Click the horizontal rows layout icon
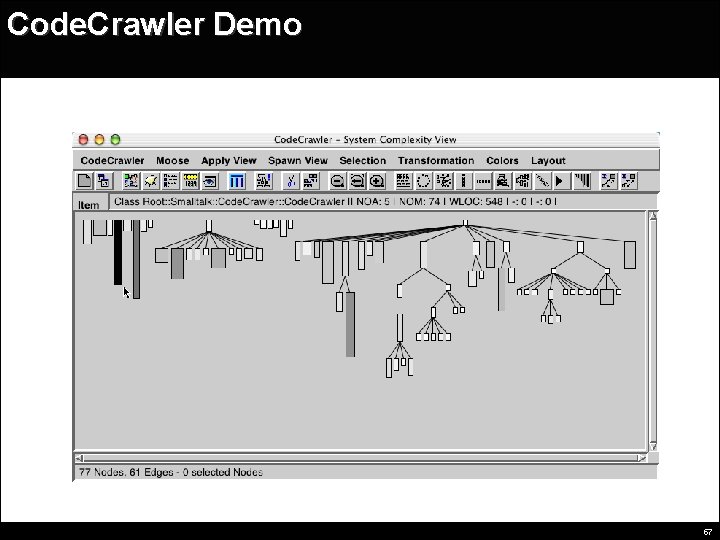Image resolution: width=720 pixels, height=540 pixels. click(404, 181)
